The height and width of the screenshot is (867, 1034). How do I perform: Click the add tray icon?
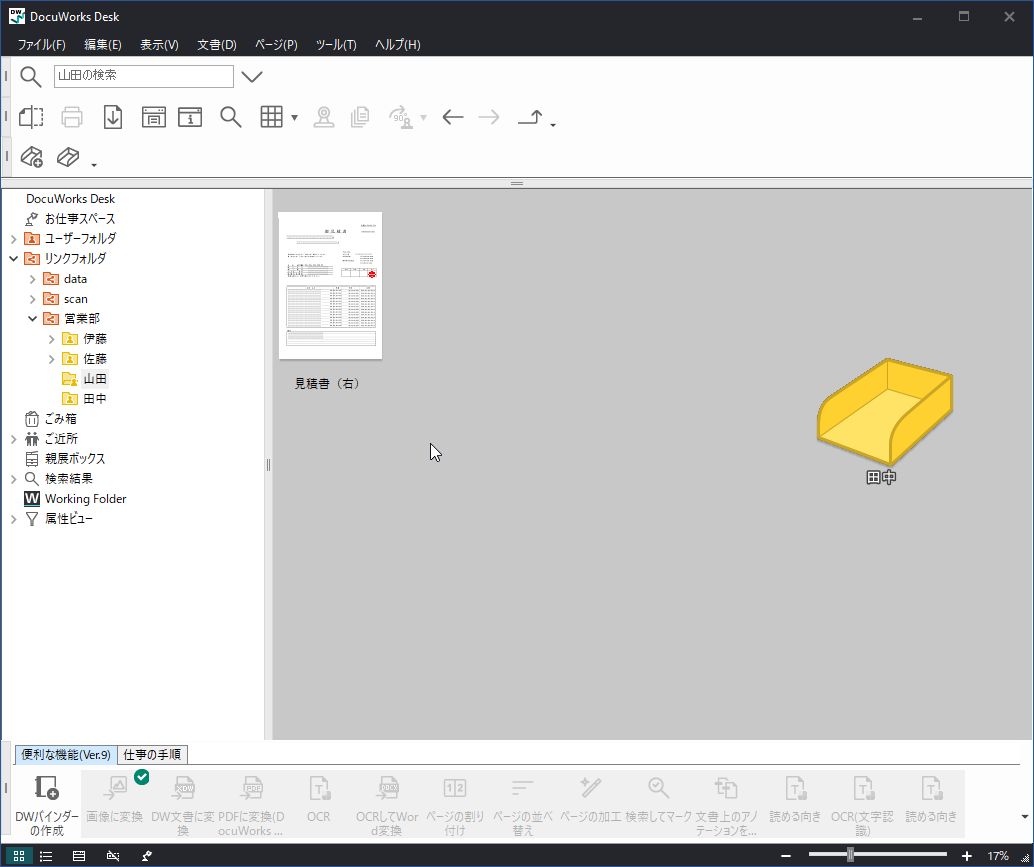pos(31,157)
